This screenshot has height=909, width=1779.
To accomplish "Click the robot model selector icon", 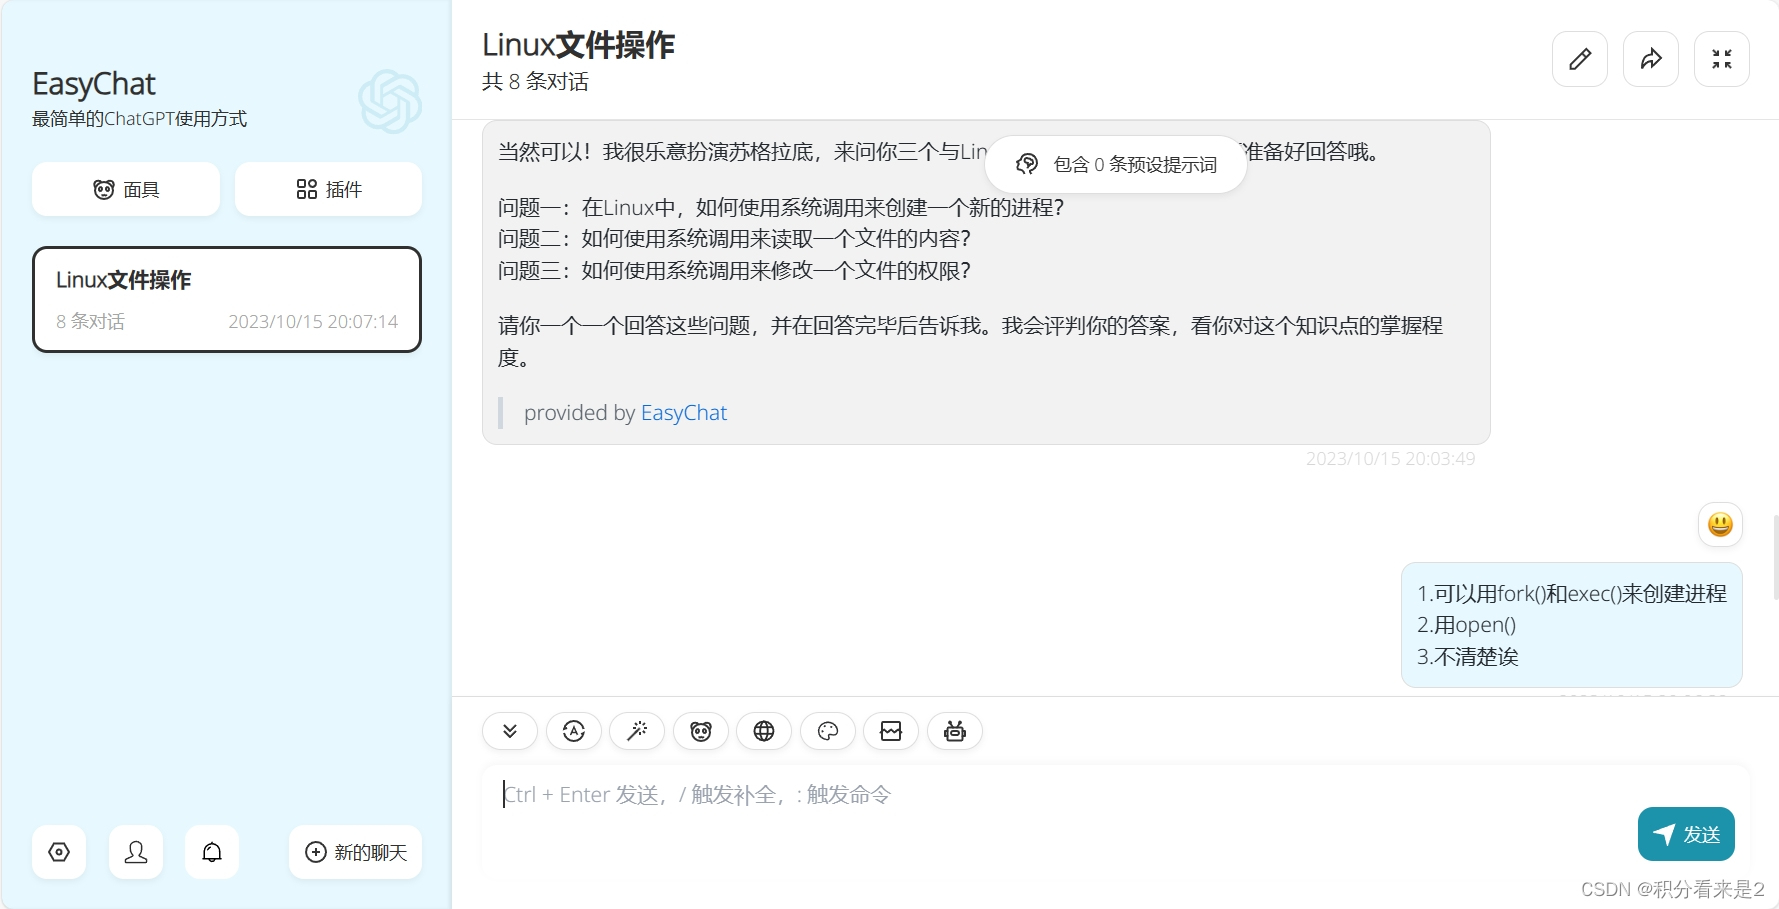I will pos(955,731).
